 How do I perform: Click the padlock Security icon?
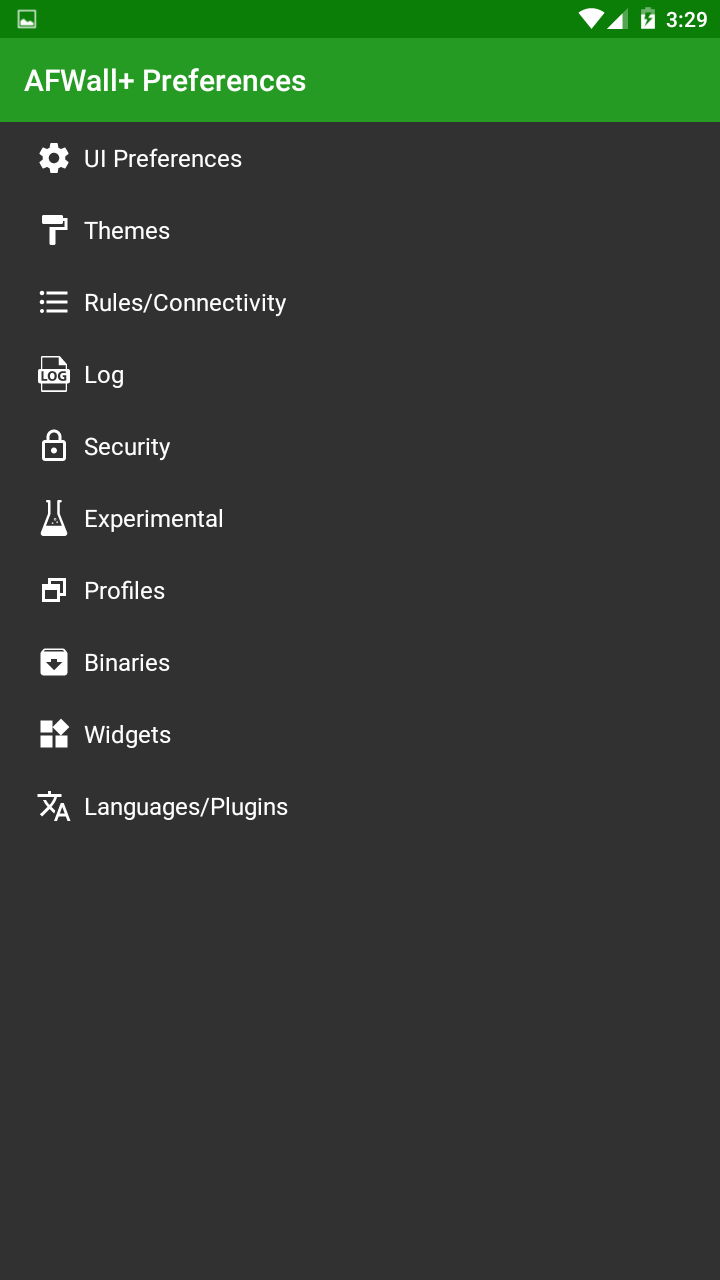(x=54, y=446)
